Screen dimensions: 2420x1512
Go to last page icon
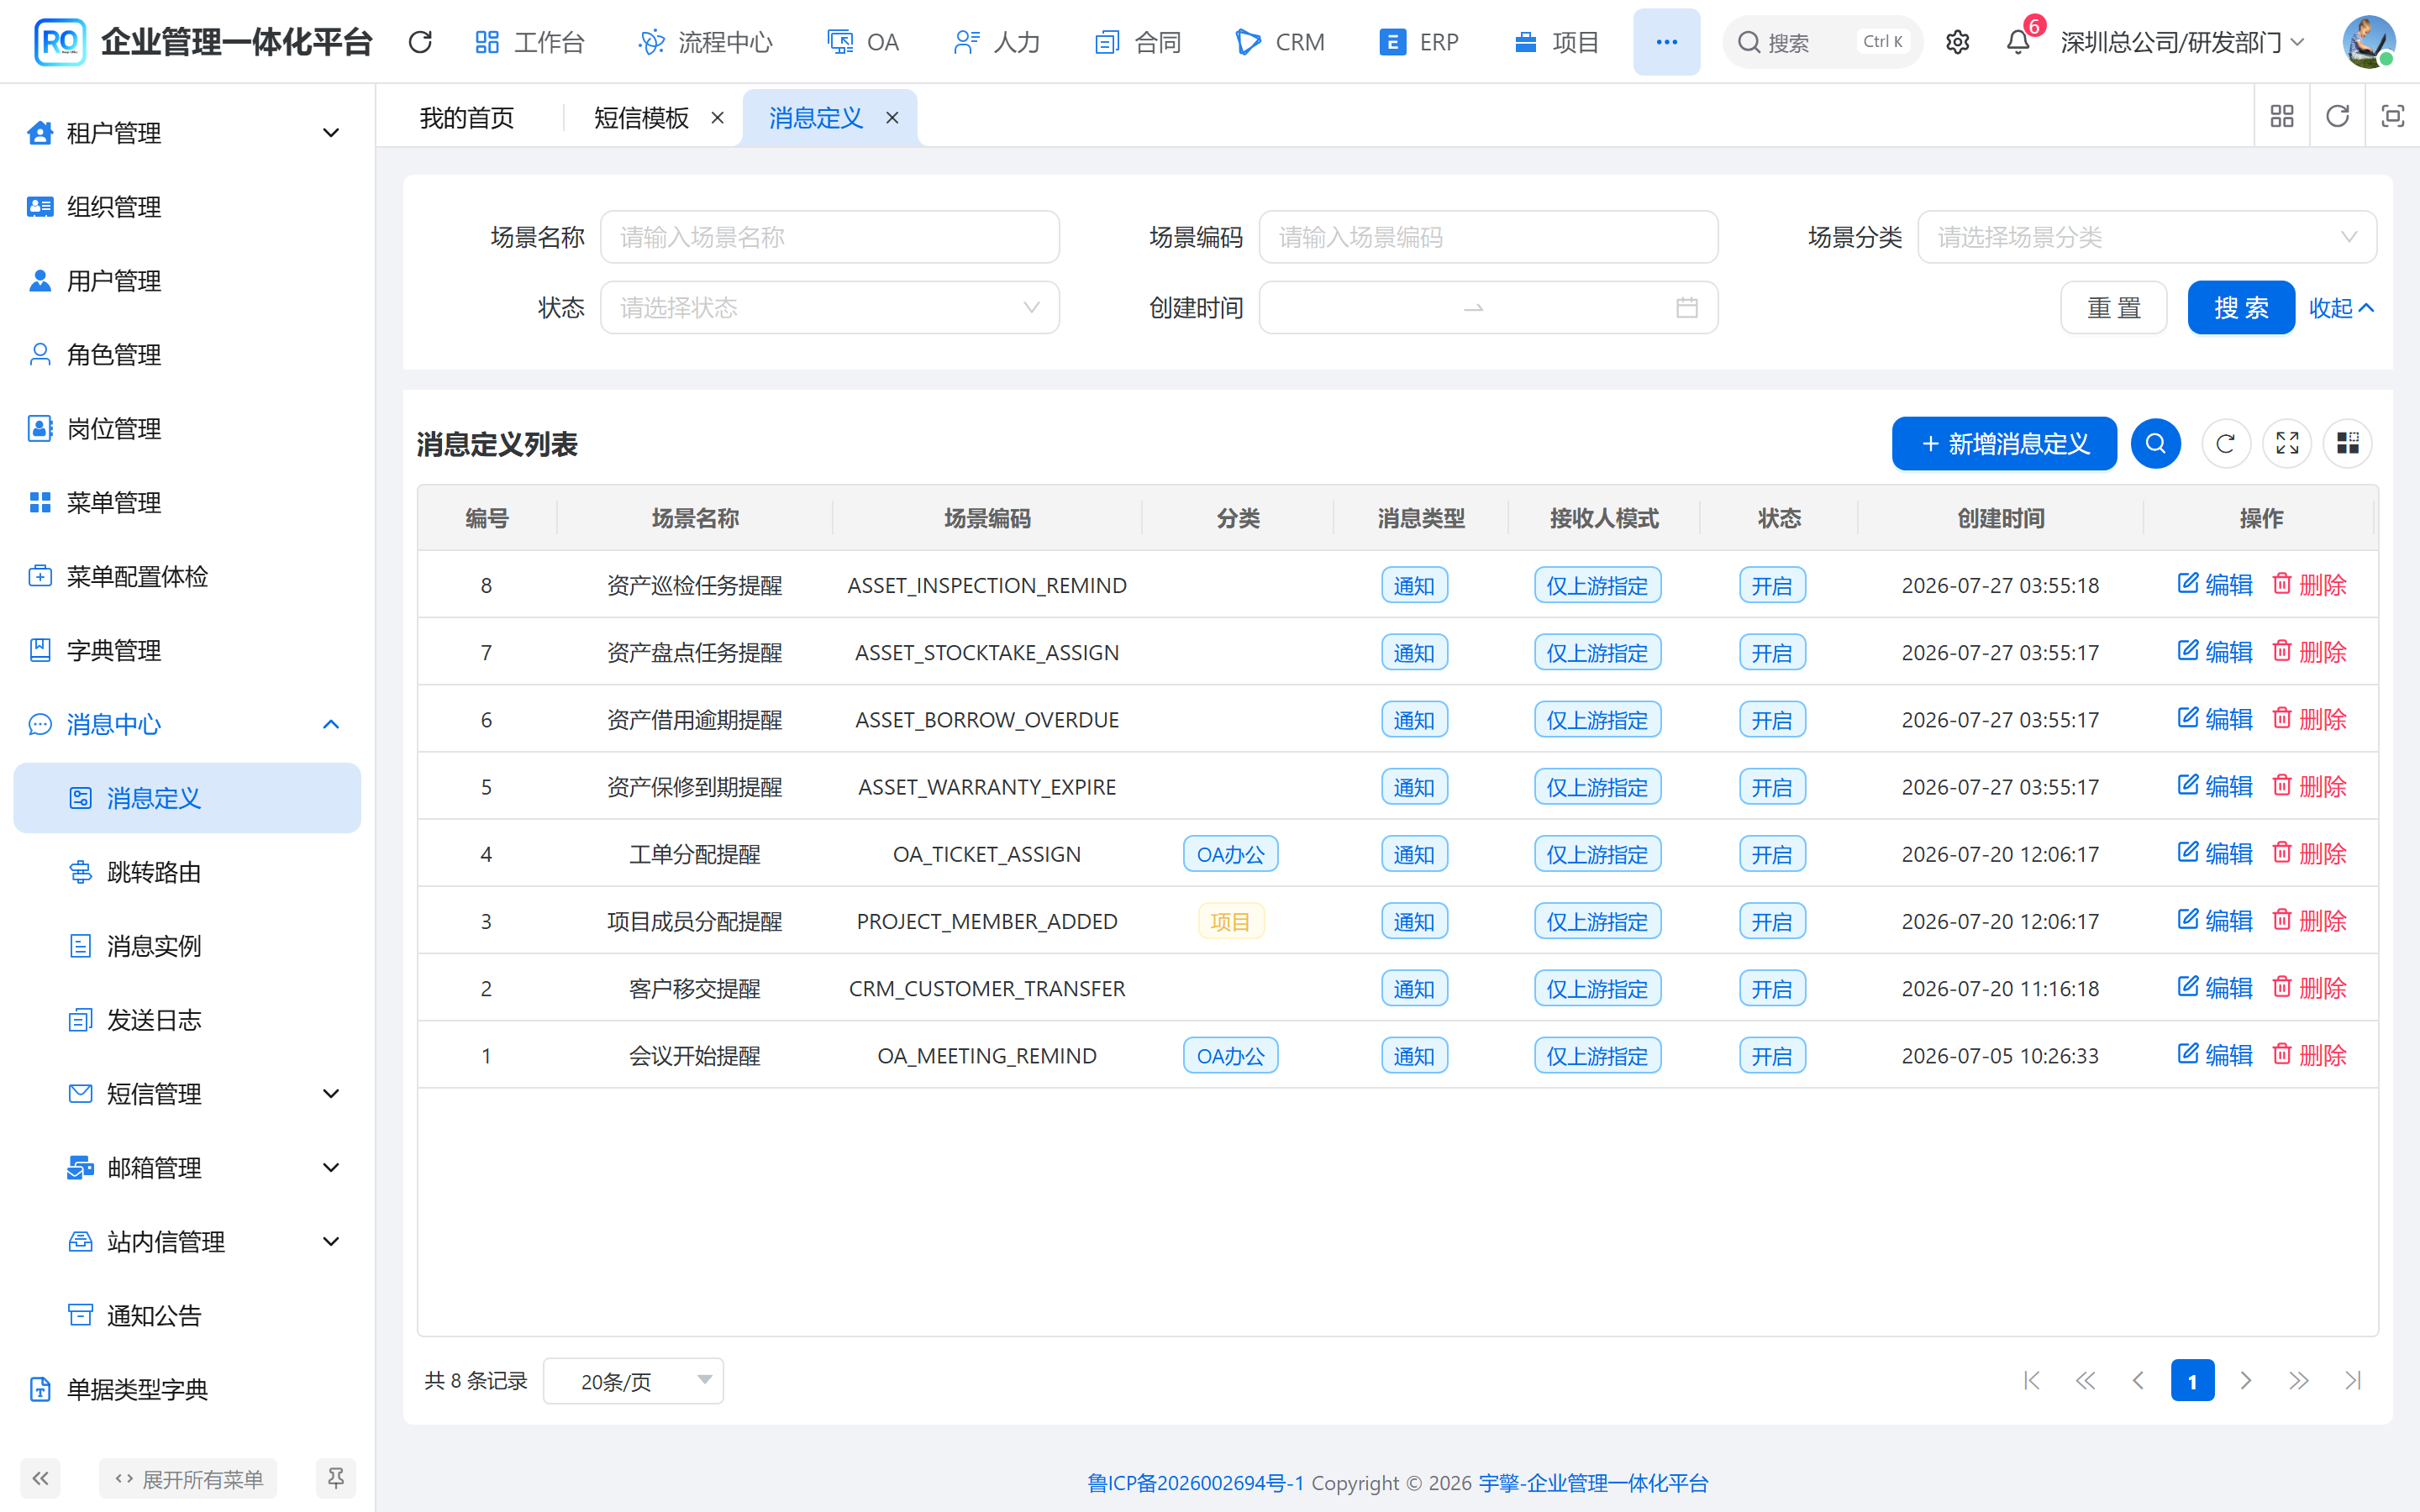[x=2353, y=1381]
